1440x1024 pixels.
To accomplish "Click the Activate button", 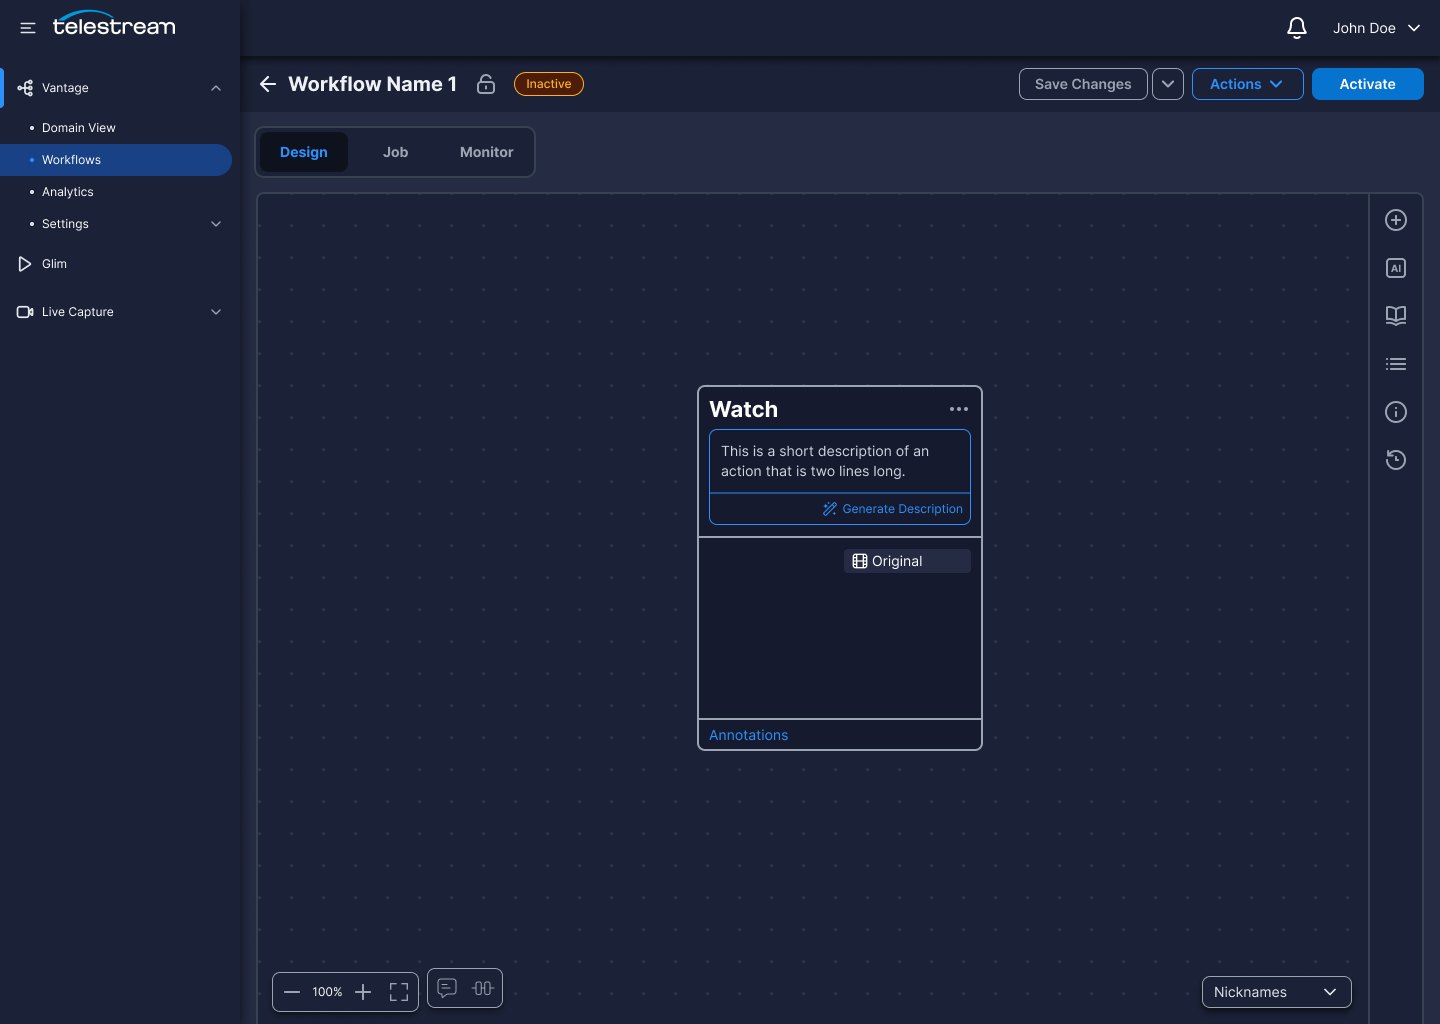I will pyautogui.click(x=1367, y=84).
